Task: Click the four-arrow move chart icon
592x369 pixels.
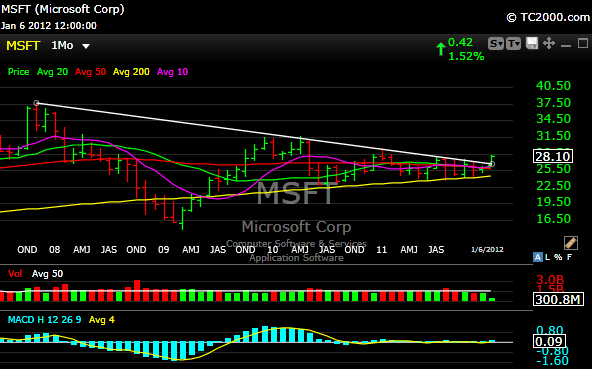Action: coord(549,43)
